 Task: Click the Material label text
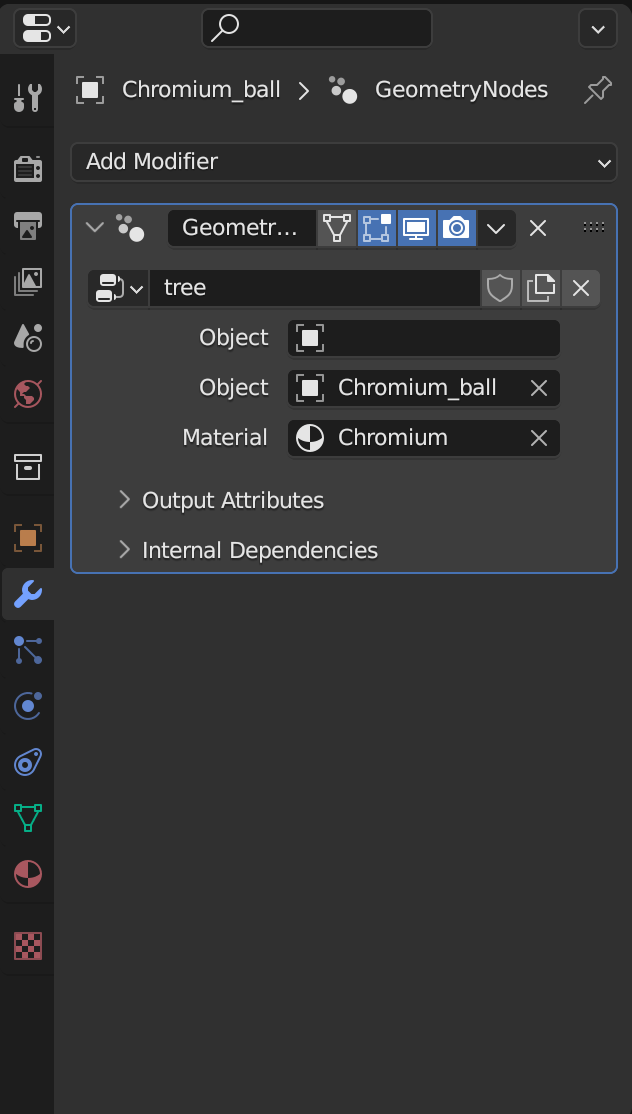coord(225,438)
